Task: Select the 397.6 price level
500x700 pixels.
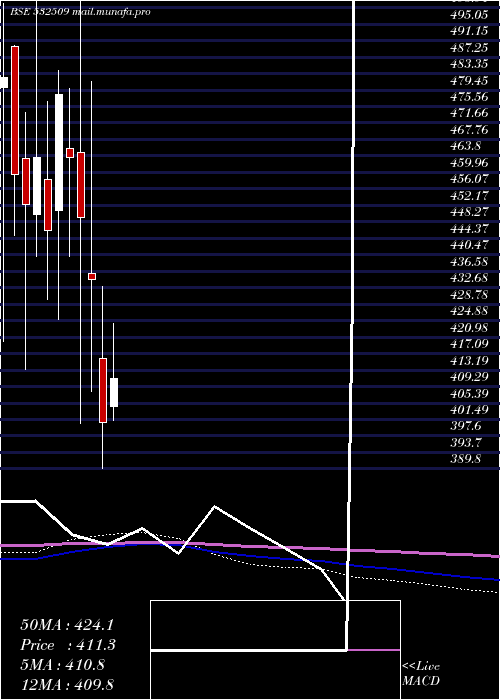Action: [466, 425]
